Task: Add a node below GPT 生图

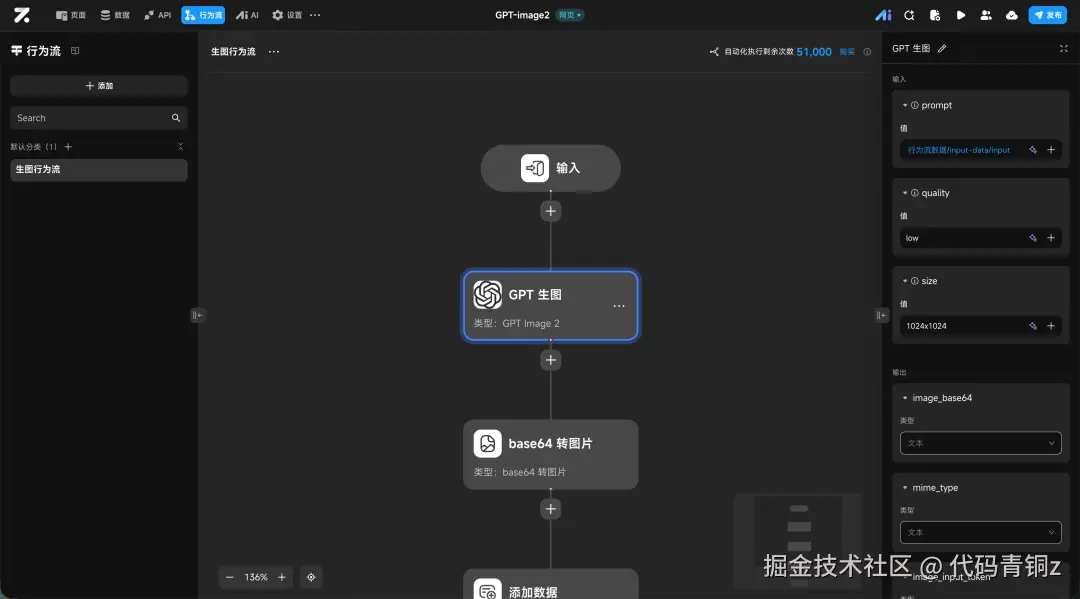Action: coord(550,360)
